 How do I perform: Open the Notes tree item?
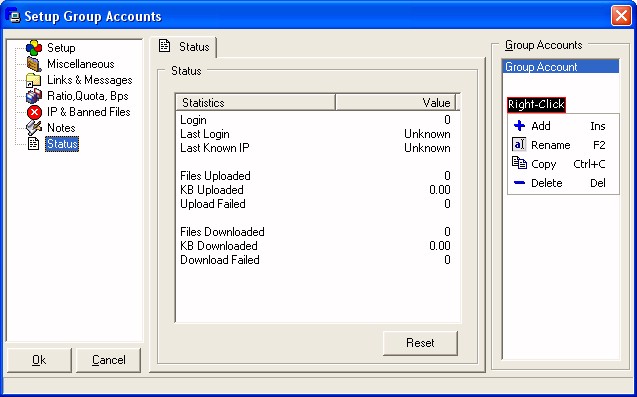pos(61,128)
